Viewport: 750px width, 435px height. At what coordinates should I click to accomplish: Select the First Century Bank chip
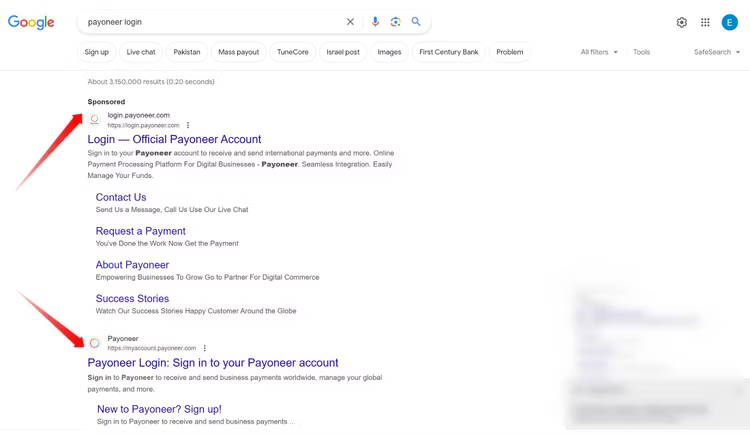click(x=448, y=52)
